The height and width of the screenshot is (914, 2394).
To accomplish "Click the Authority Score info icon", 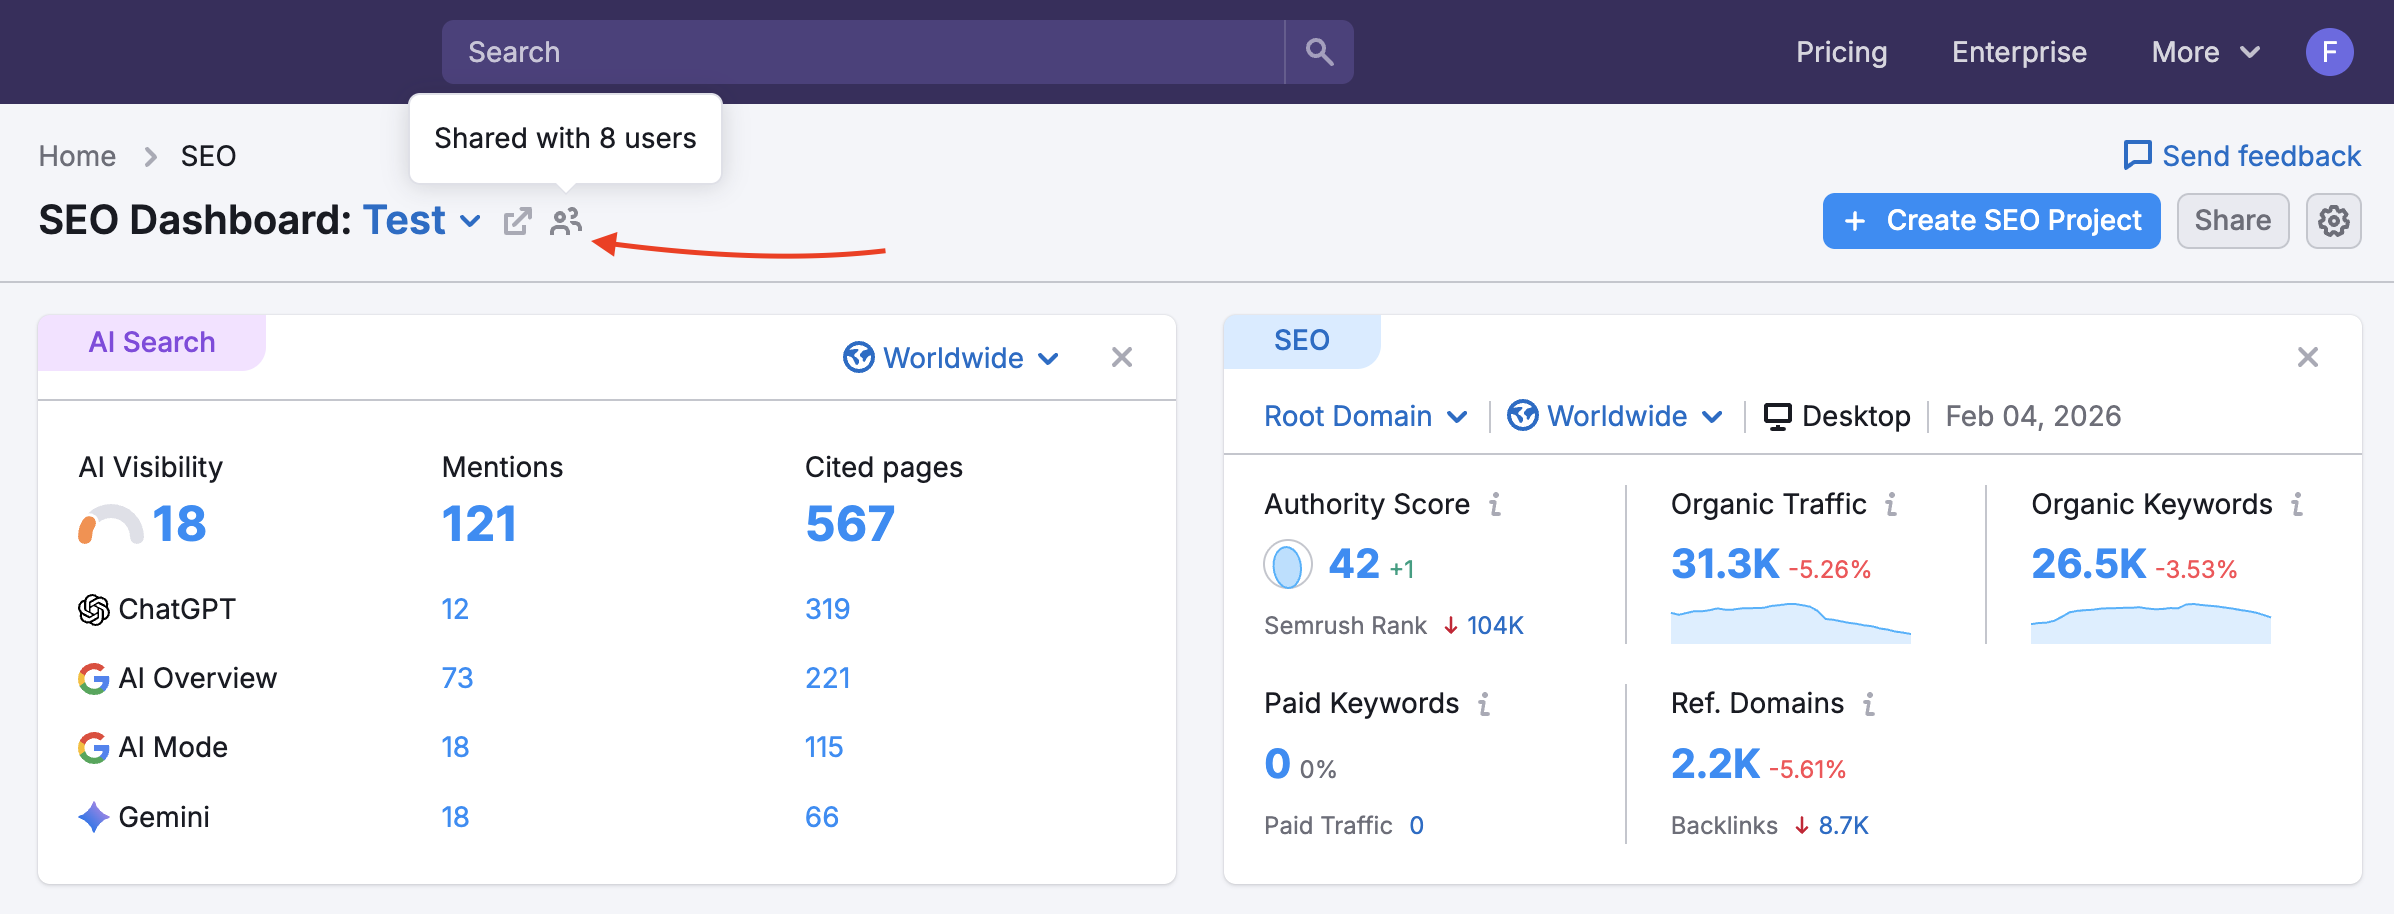I will [x=1494, y=504].
